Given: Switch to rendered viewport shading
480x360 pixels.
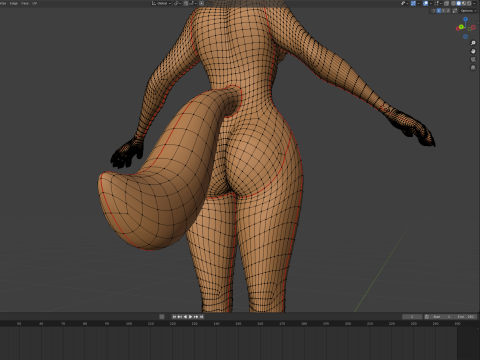Looking at the screenshot, I should click(469, 3).
